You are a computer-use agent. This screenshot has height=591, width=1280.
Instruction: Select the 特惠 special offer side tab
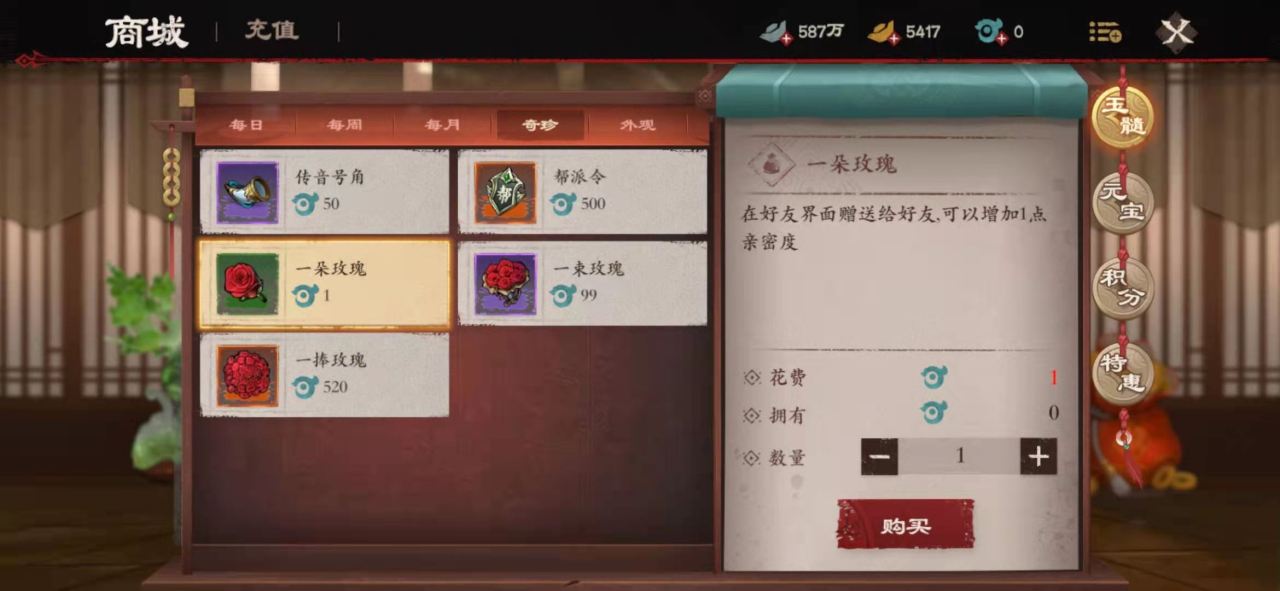[x=1122, y=372]
